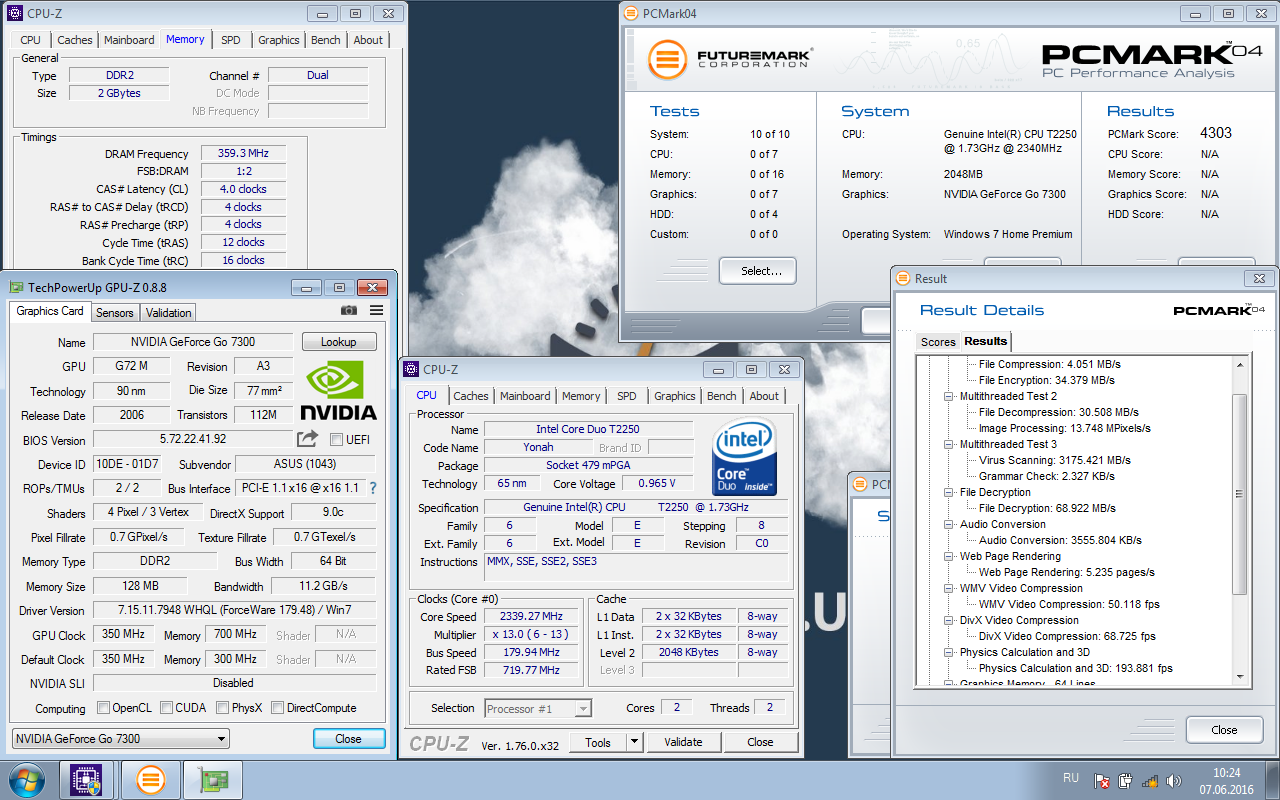
Task: Open Graphics tab in back CPU-Z window
Action: tap(279, 40)
